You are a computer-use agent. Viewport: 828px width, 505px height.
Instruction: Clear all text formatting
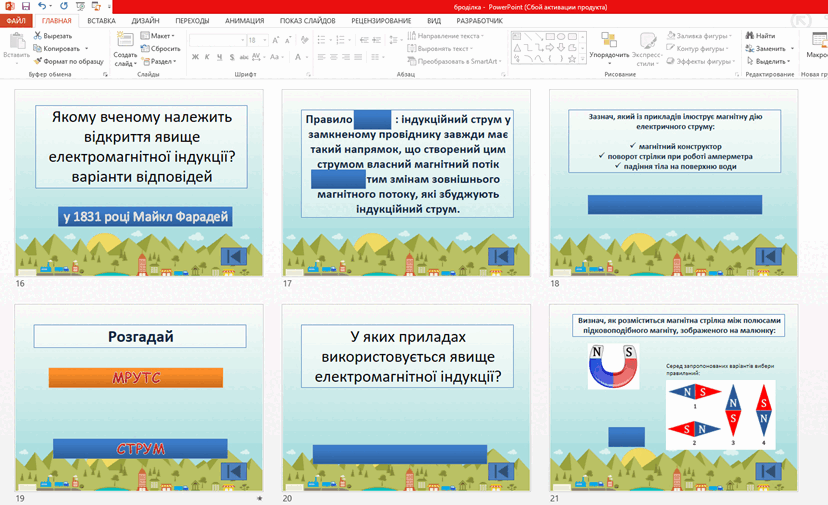tap(305, 40)
